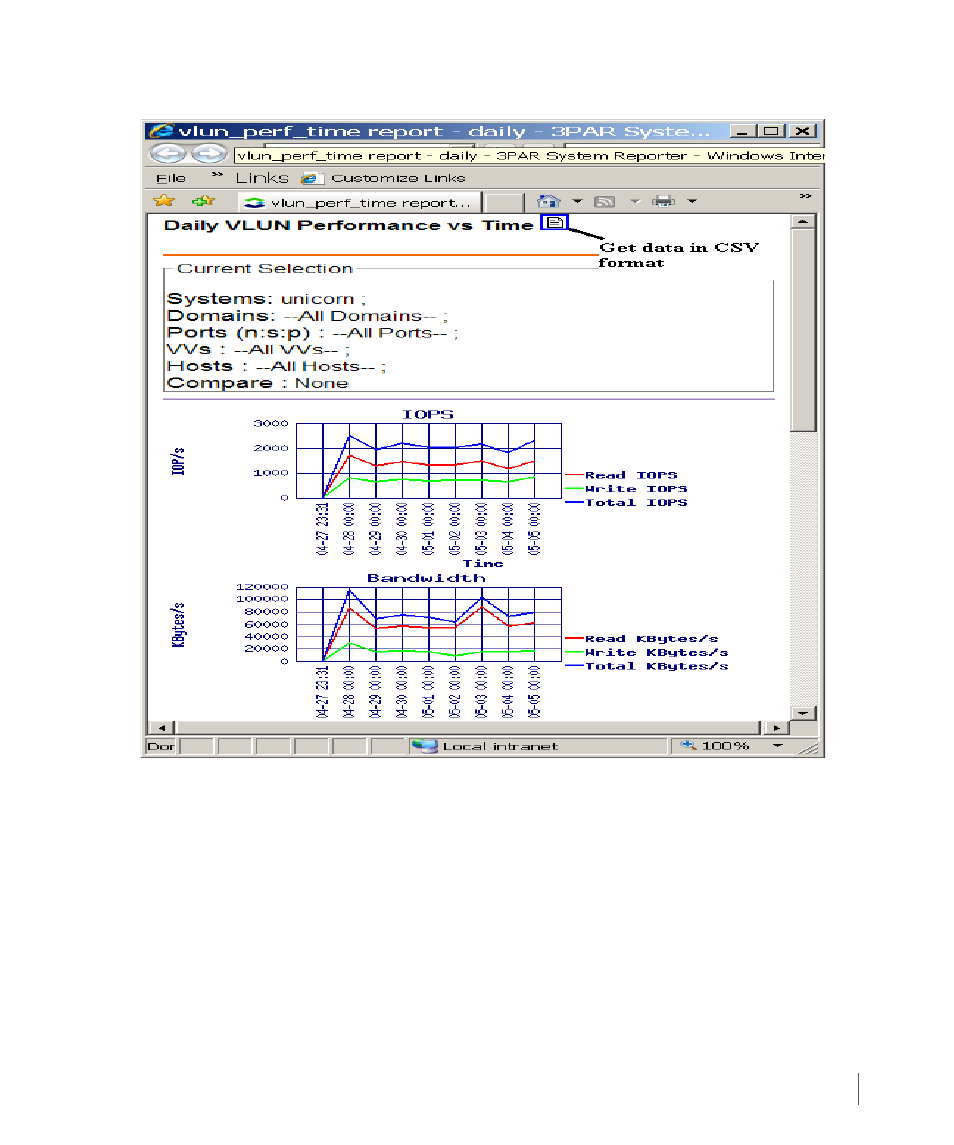Minimize the browser window
The width and height of the screenshot is (954, 1145).
[742, 131]
